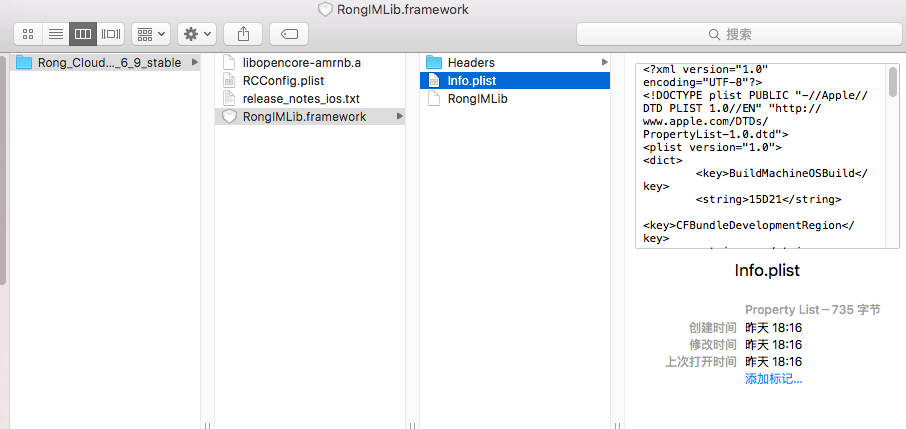Switch to icon view mode
This screenshot has width=906, height=429.
(x=28, y=34)
